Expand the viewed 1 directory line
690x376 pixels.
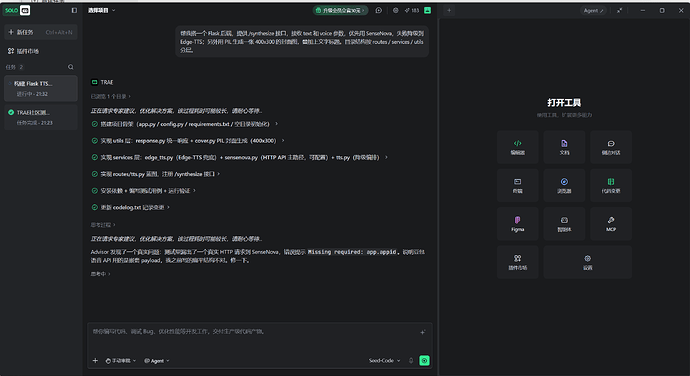click(110, 96)
